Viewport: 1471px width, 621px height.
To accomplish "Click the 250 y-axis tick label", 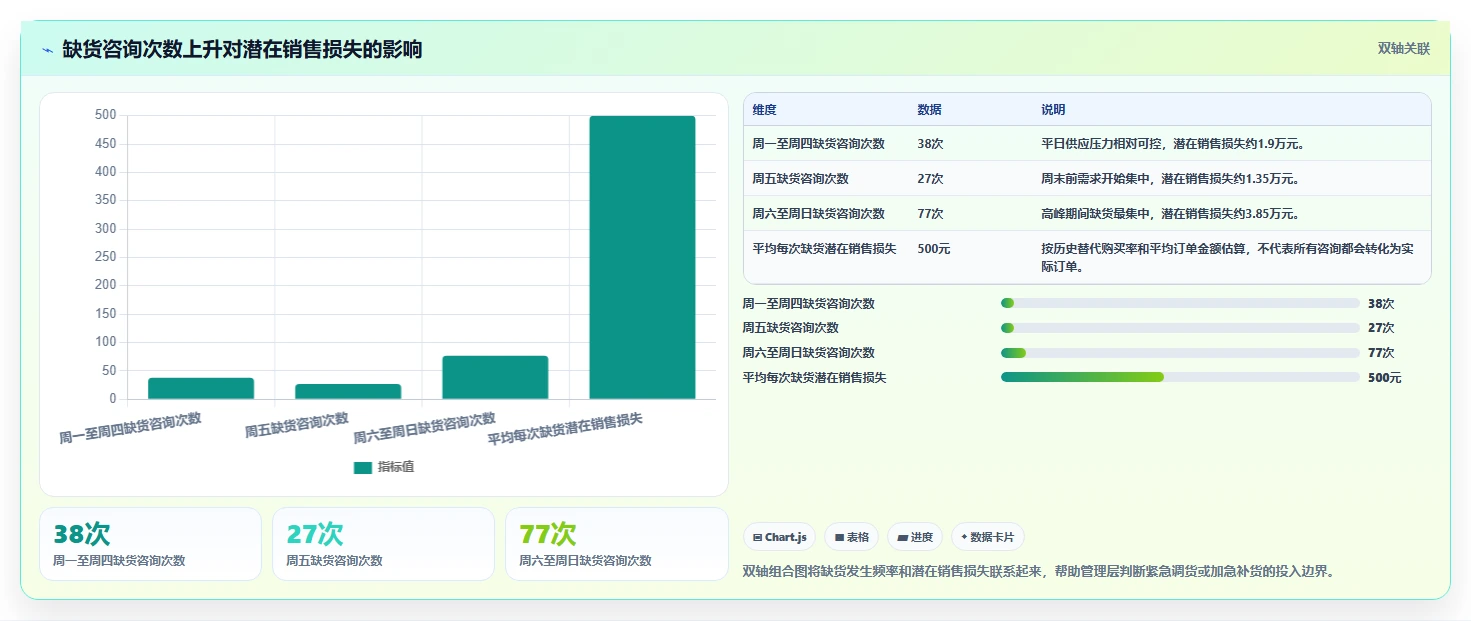I will point(106,257).
